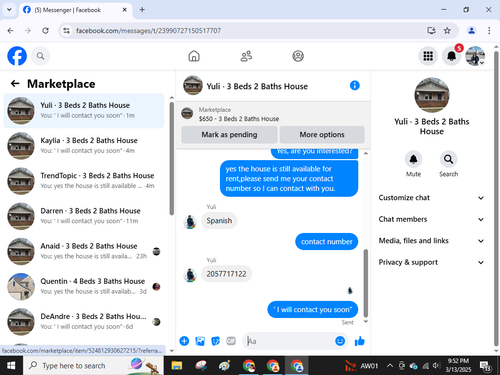
Task: Open Anaid conversation
Action: click(84, 251)
